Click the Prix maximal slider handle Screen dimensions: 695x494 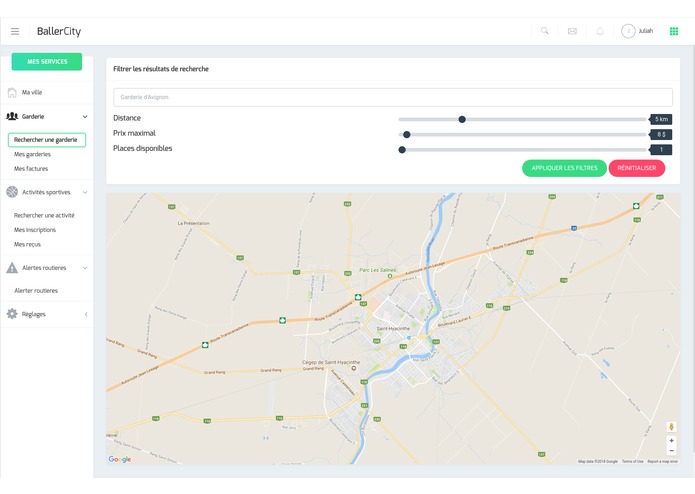(x=406, y=135)
